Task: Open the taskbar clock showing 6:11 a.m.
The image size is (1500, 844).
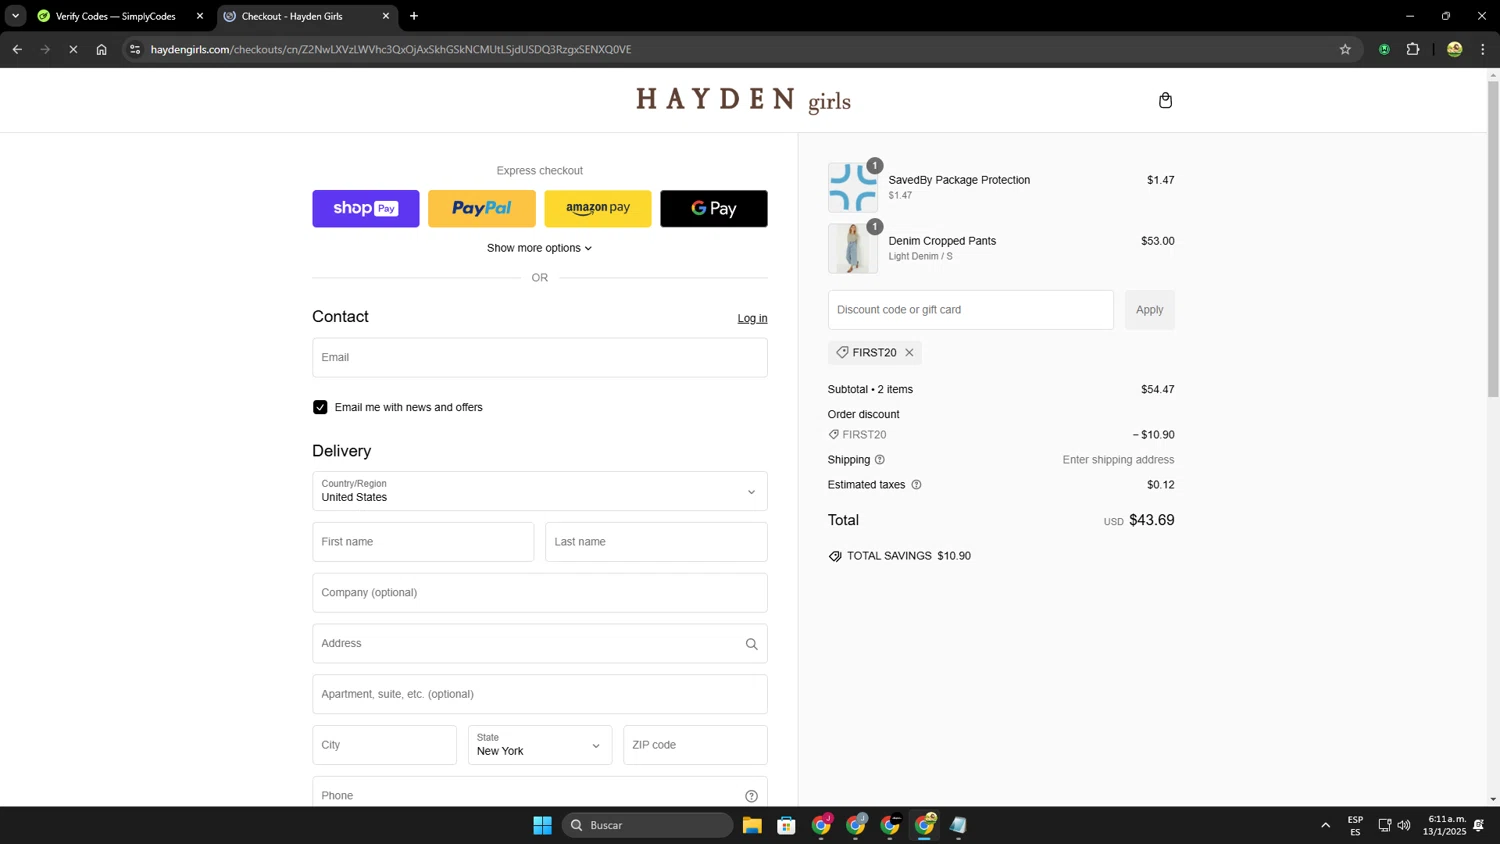Action: pyautogui.click(x=1446, y=825)
